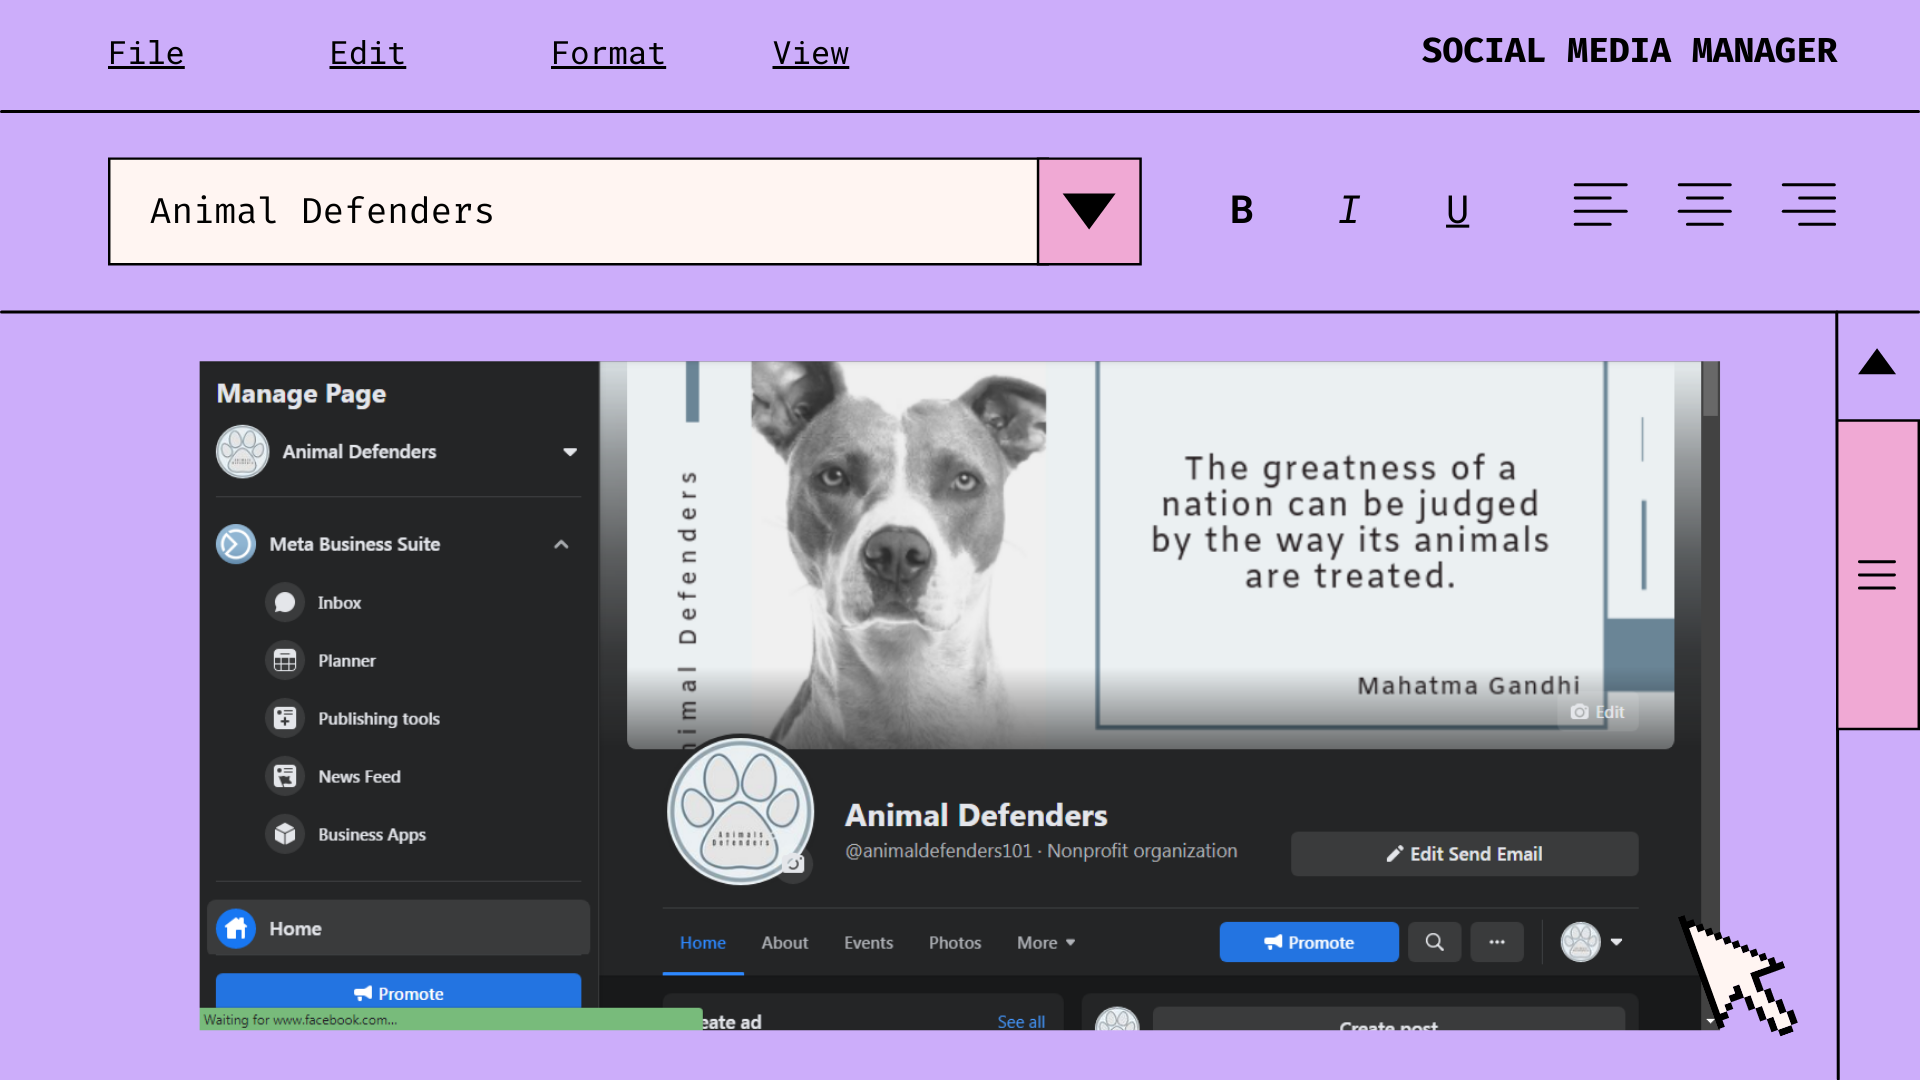Expand the Animal Defenders page switcher
1920x1080 pixels.
coord(570,452)
